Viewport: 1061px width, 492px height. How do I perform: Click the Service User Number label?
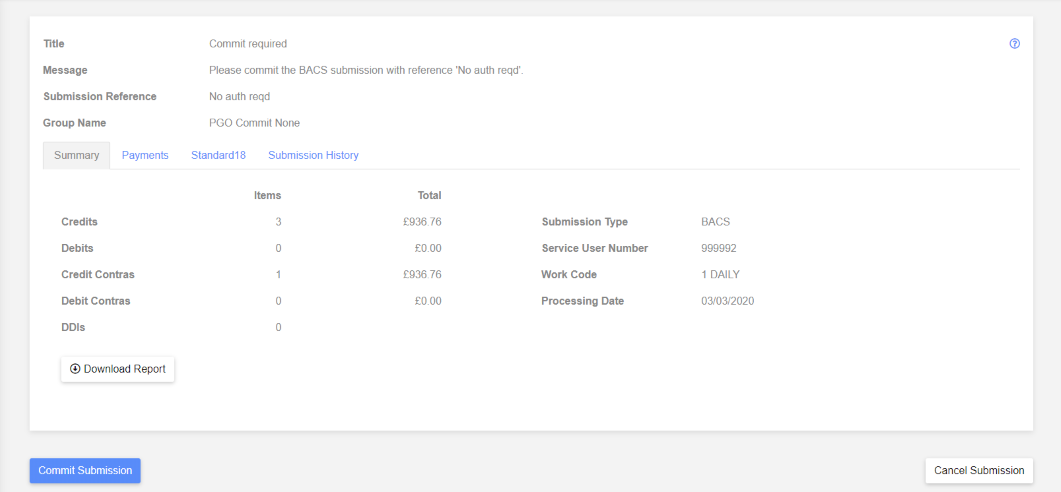click(595, 248)
